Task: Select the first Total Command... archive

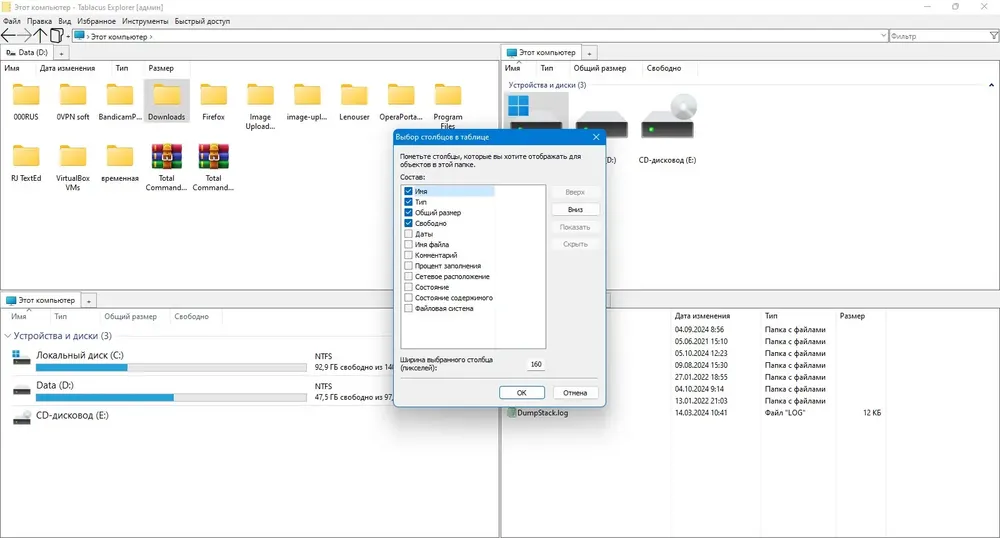Action: [x=166, y=167]
